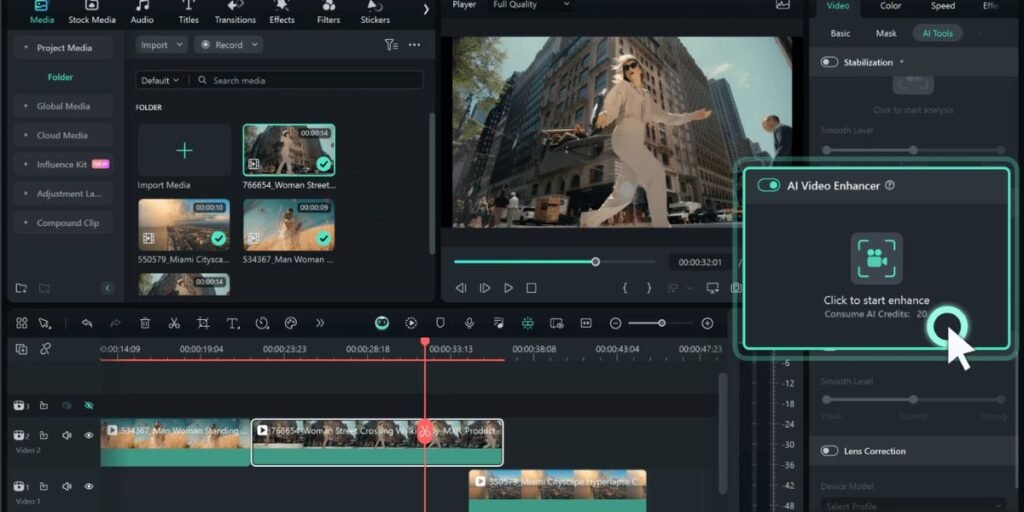
Task: Toggle the green auto-ripple snap icon
Action: point(528,323)
